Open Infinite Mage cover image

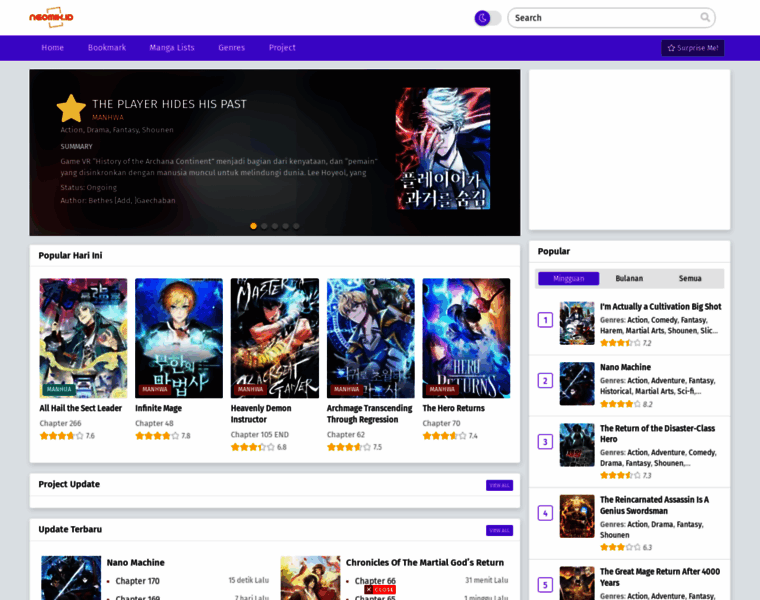click(x=179, y=338)
